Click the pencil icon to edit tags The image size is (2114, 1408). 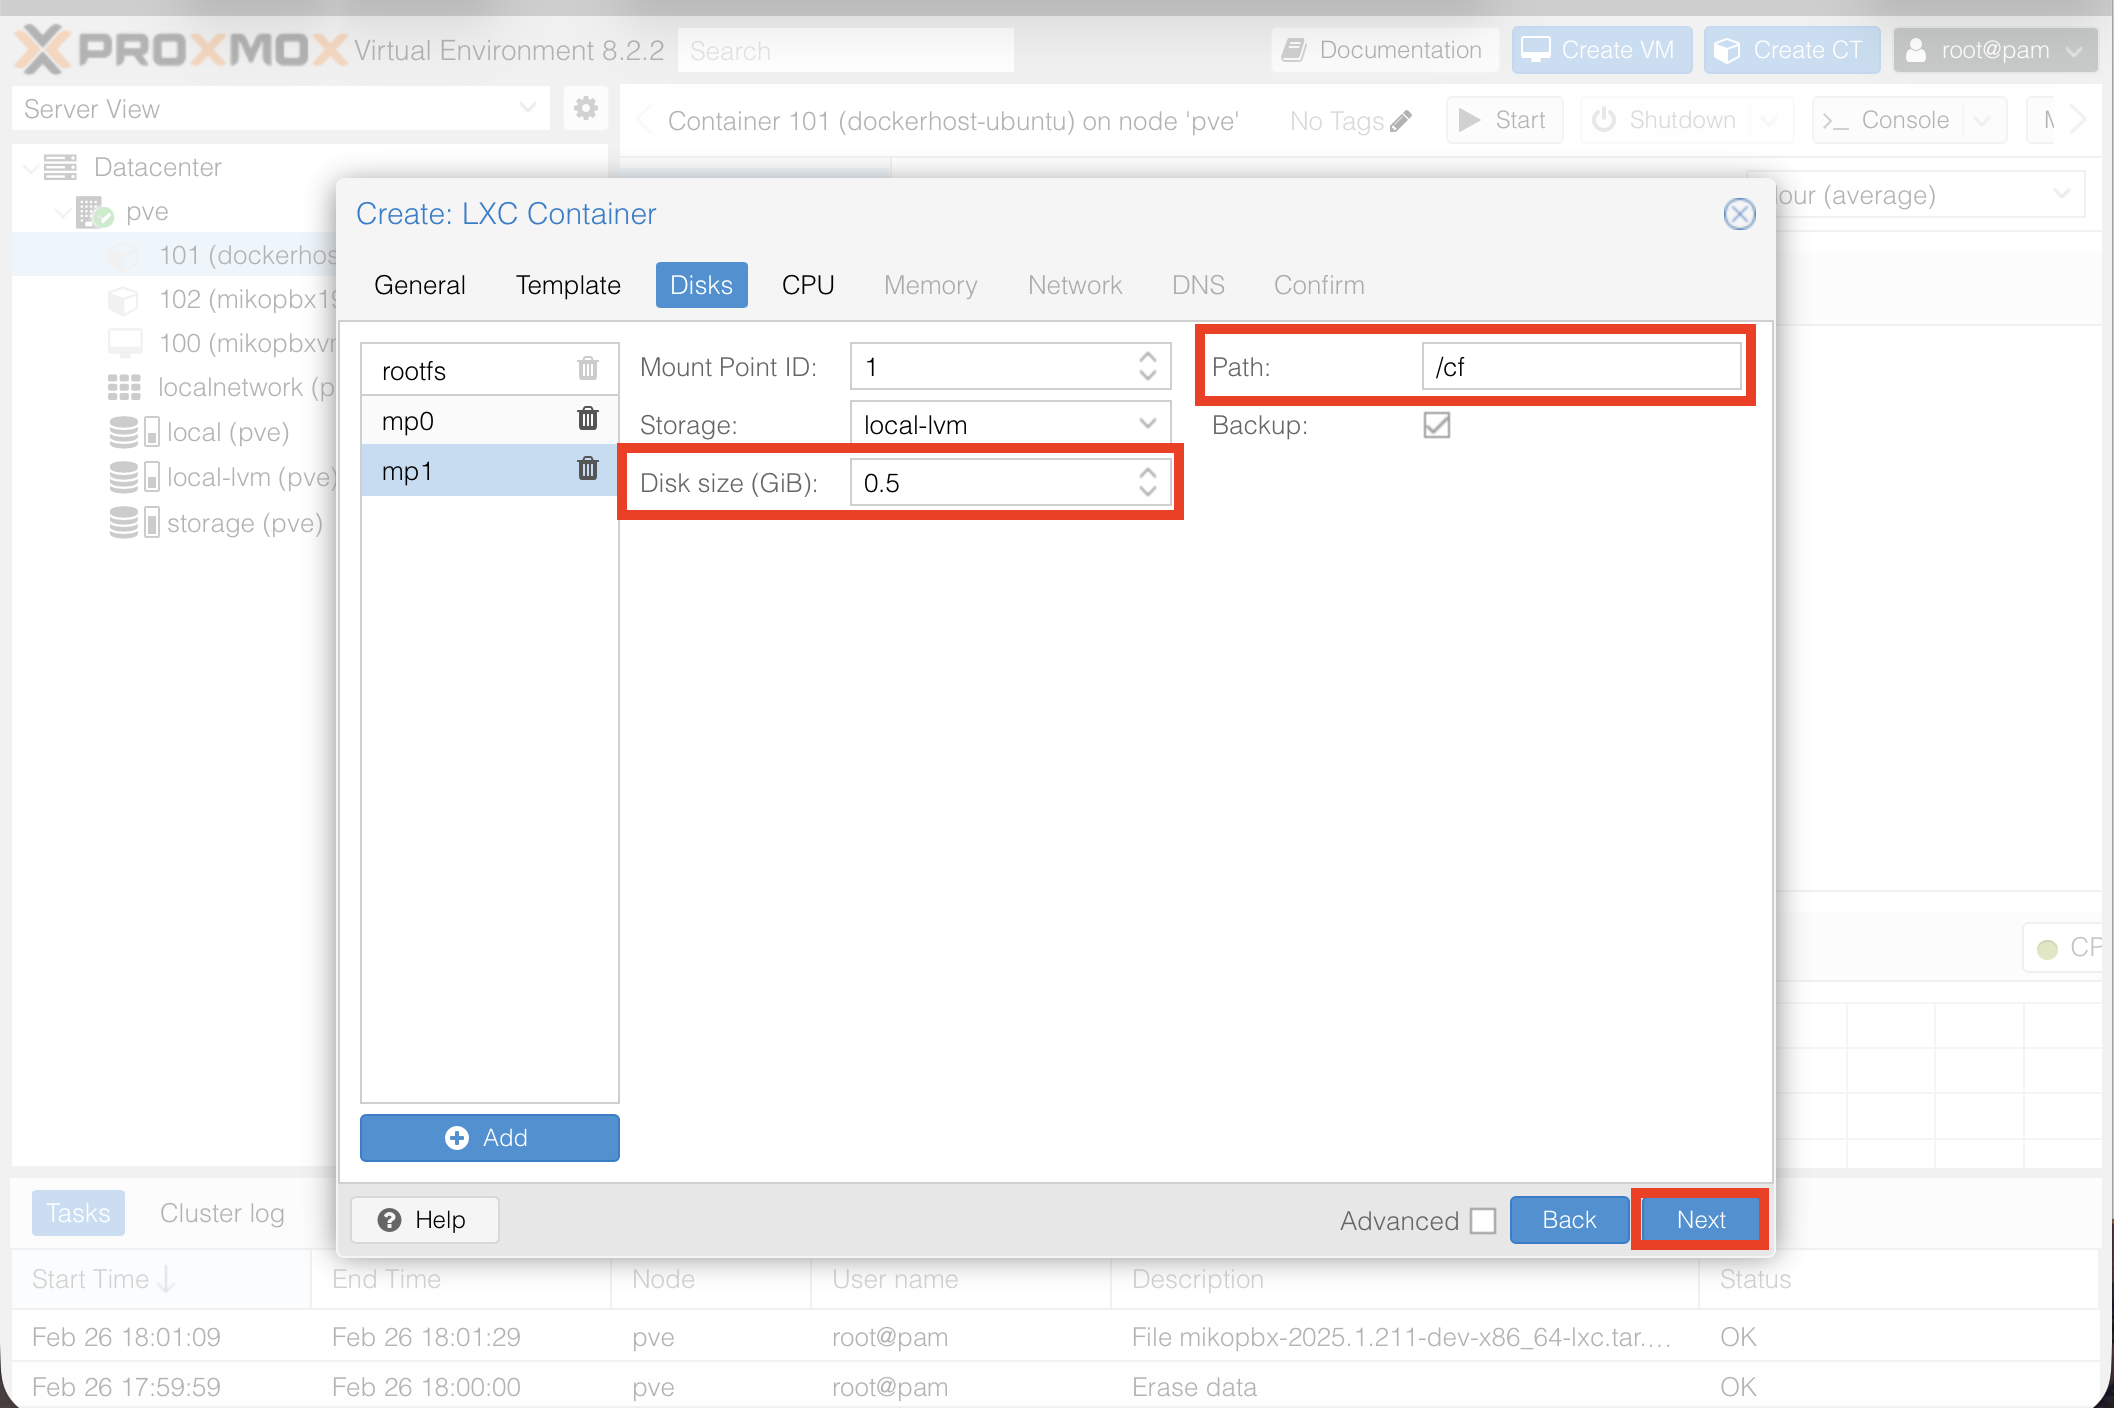(x=1402, y=121)
